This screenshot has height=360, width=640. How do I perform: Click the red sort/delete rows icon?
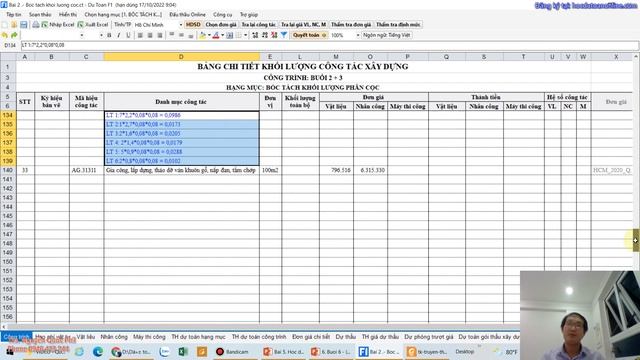tap(274, 36)
